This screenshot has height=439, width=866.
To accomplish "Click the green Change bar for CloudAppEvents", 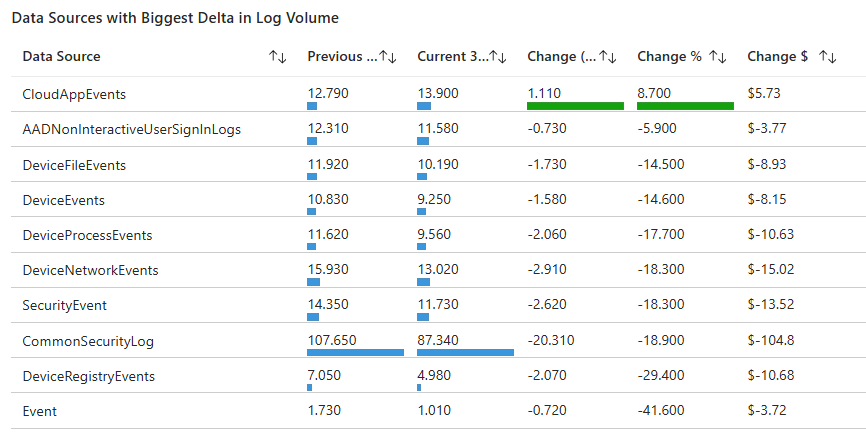I will (x=575, y=105).
